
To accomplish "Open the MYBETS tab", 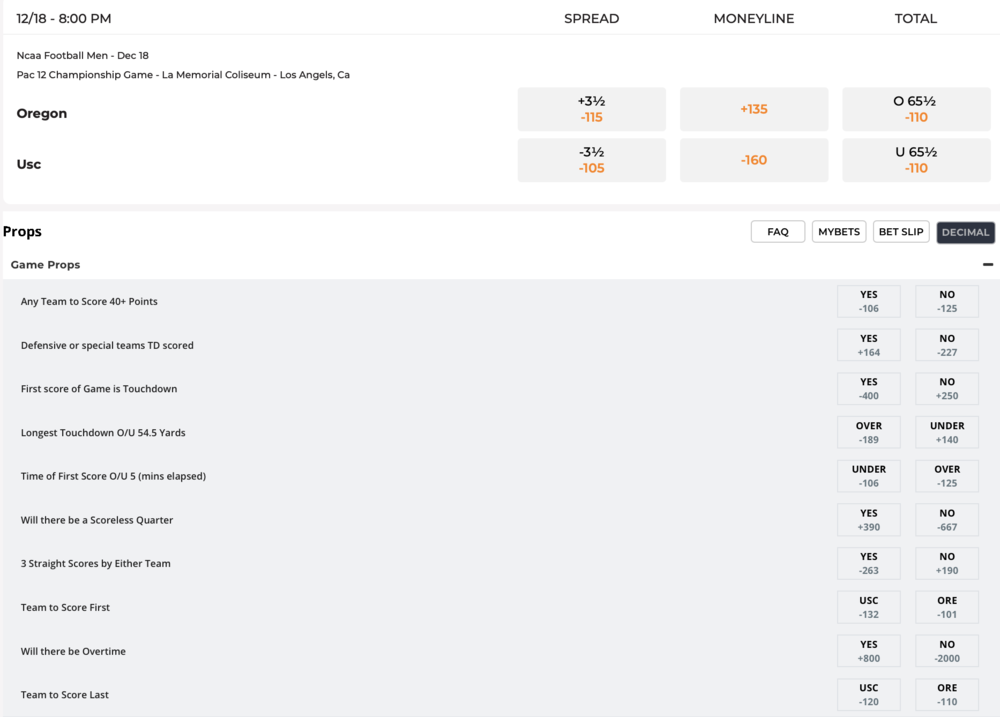I will 838,232.
